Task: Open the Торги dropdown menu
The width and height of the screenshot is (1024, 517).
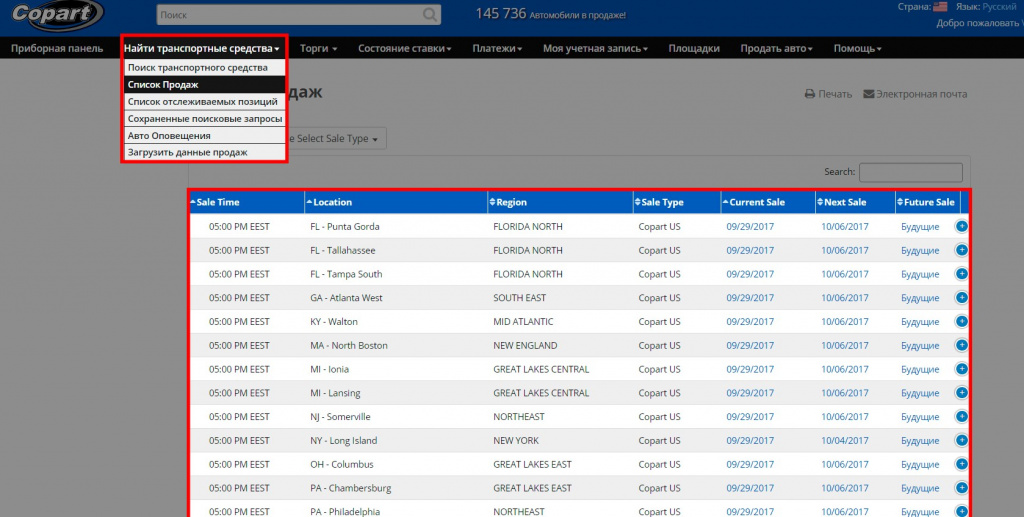Action: click(x=319, y=48)
